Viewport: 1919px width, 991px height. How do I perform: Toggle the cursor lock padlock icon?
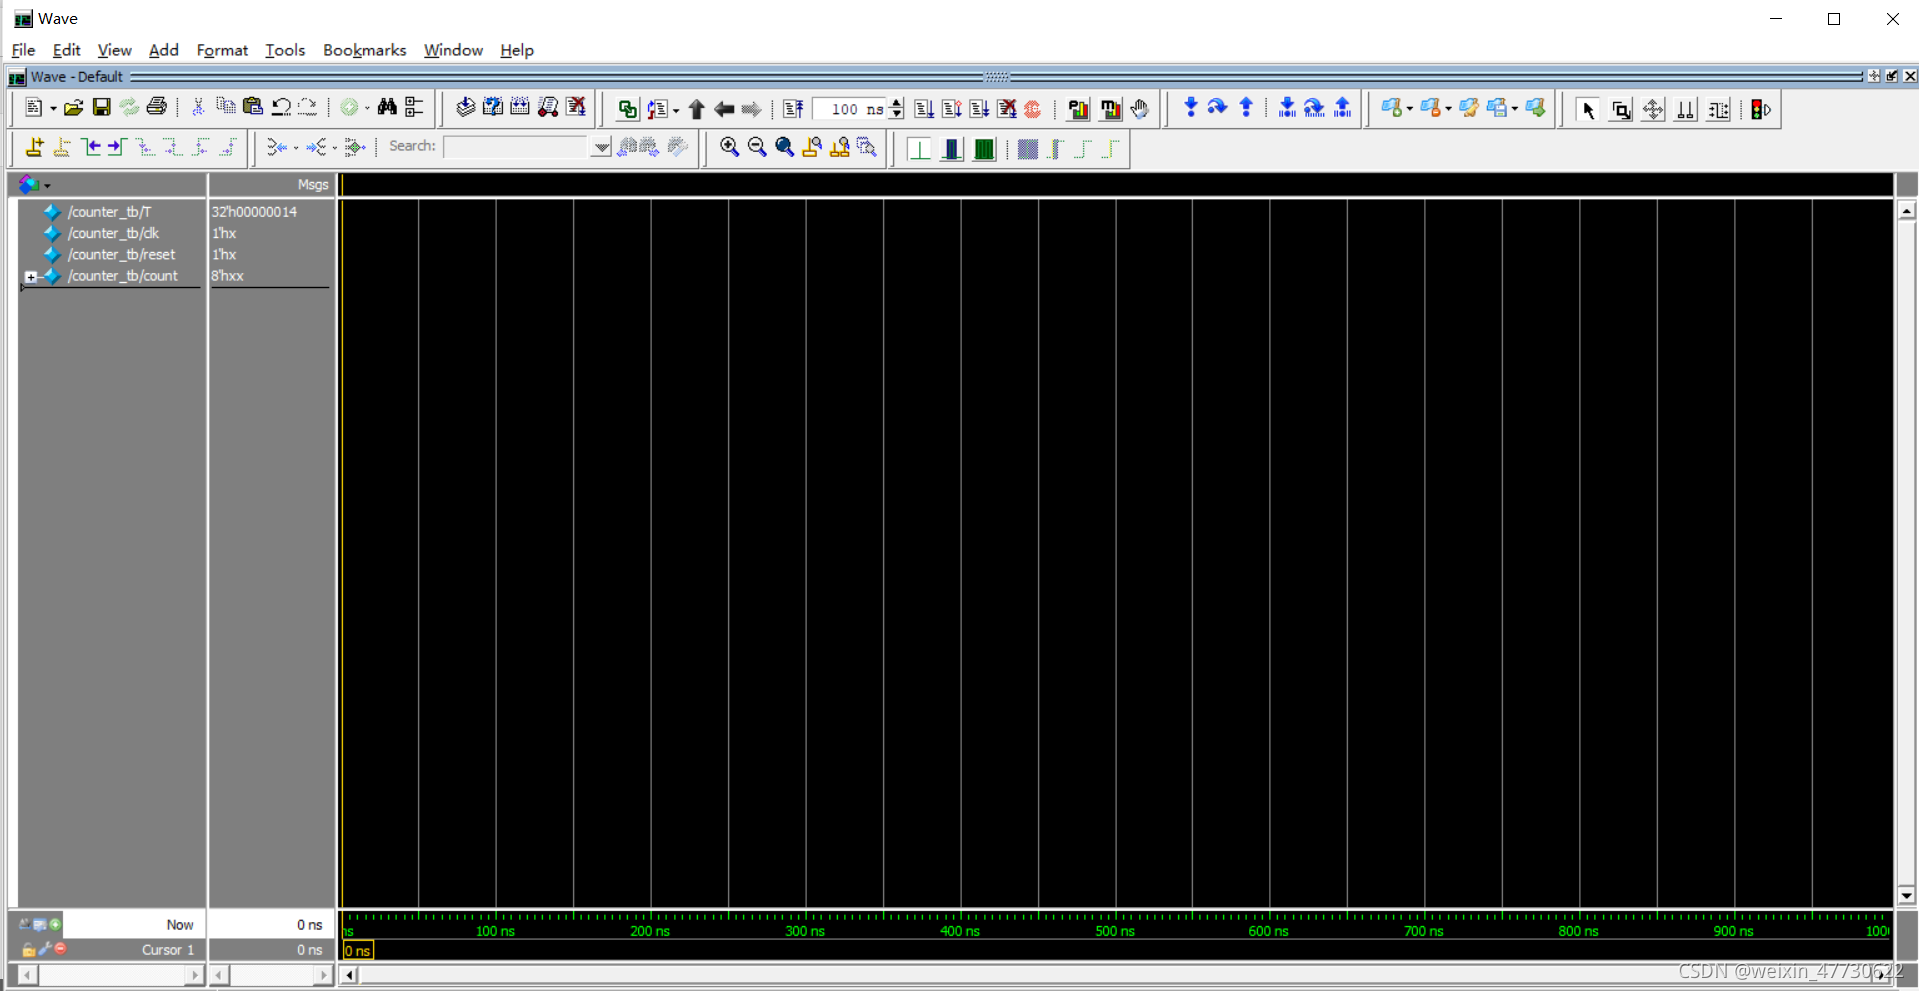28,949
